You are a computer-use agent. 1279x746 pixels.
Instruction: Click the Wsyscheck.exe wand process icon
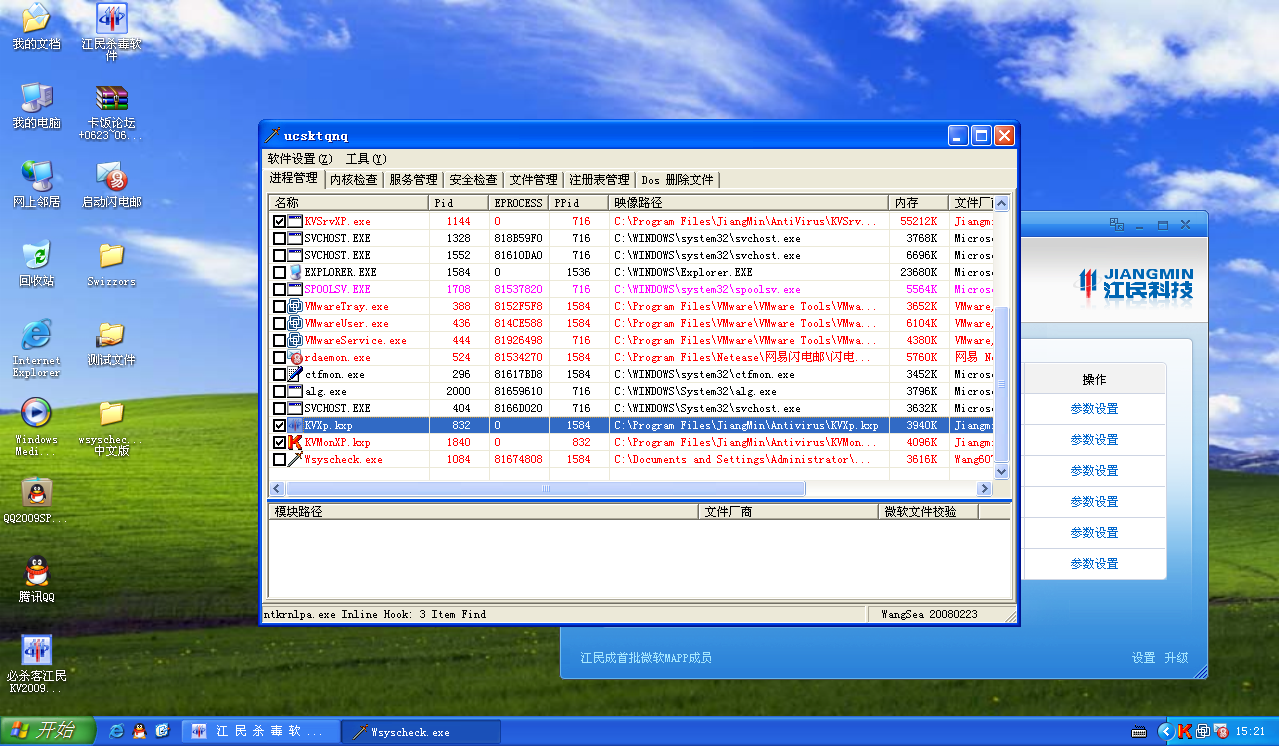point(295,459)
